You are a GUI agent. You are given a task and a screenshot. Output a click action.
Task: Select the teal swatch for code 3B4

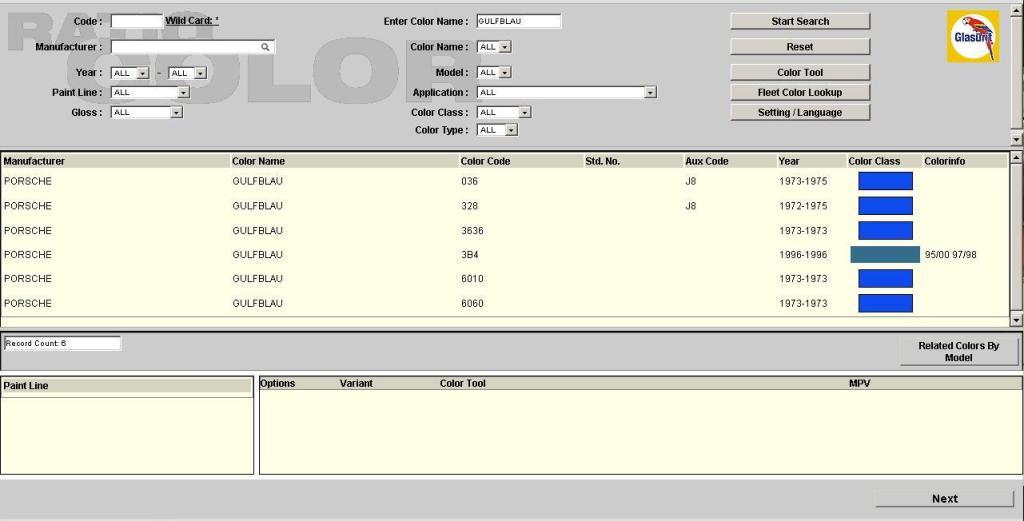tap(885, 255)
